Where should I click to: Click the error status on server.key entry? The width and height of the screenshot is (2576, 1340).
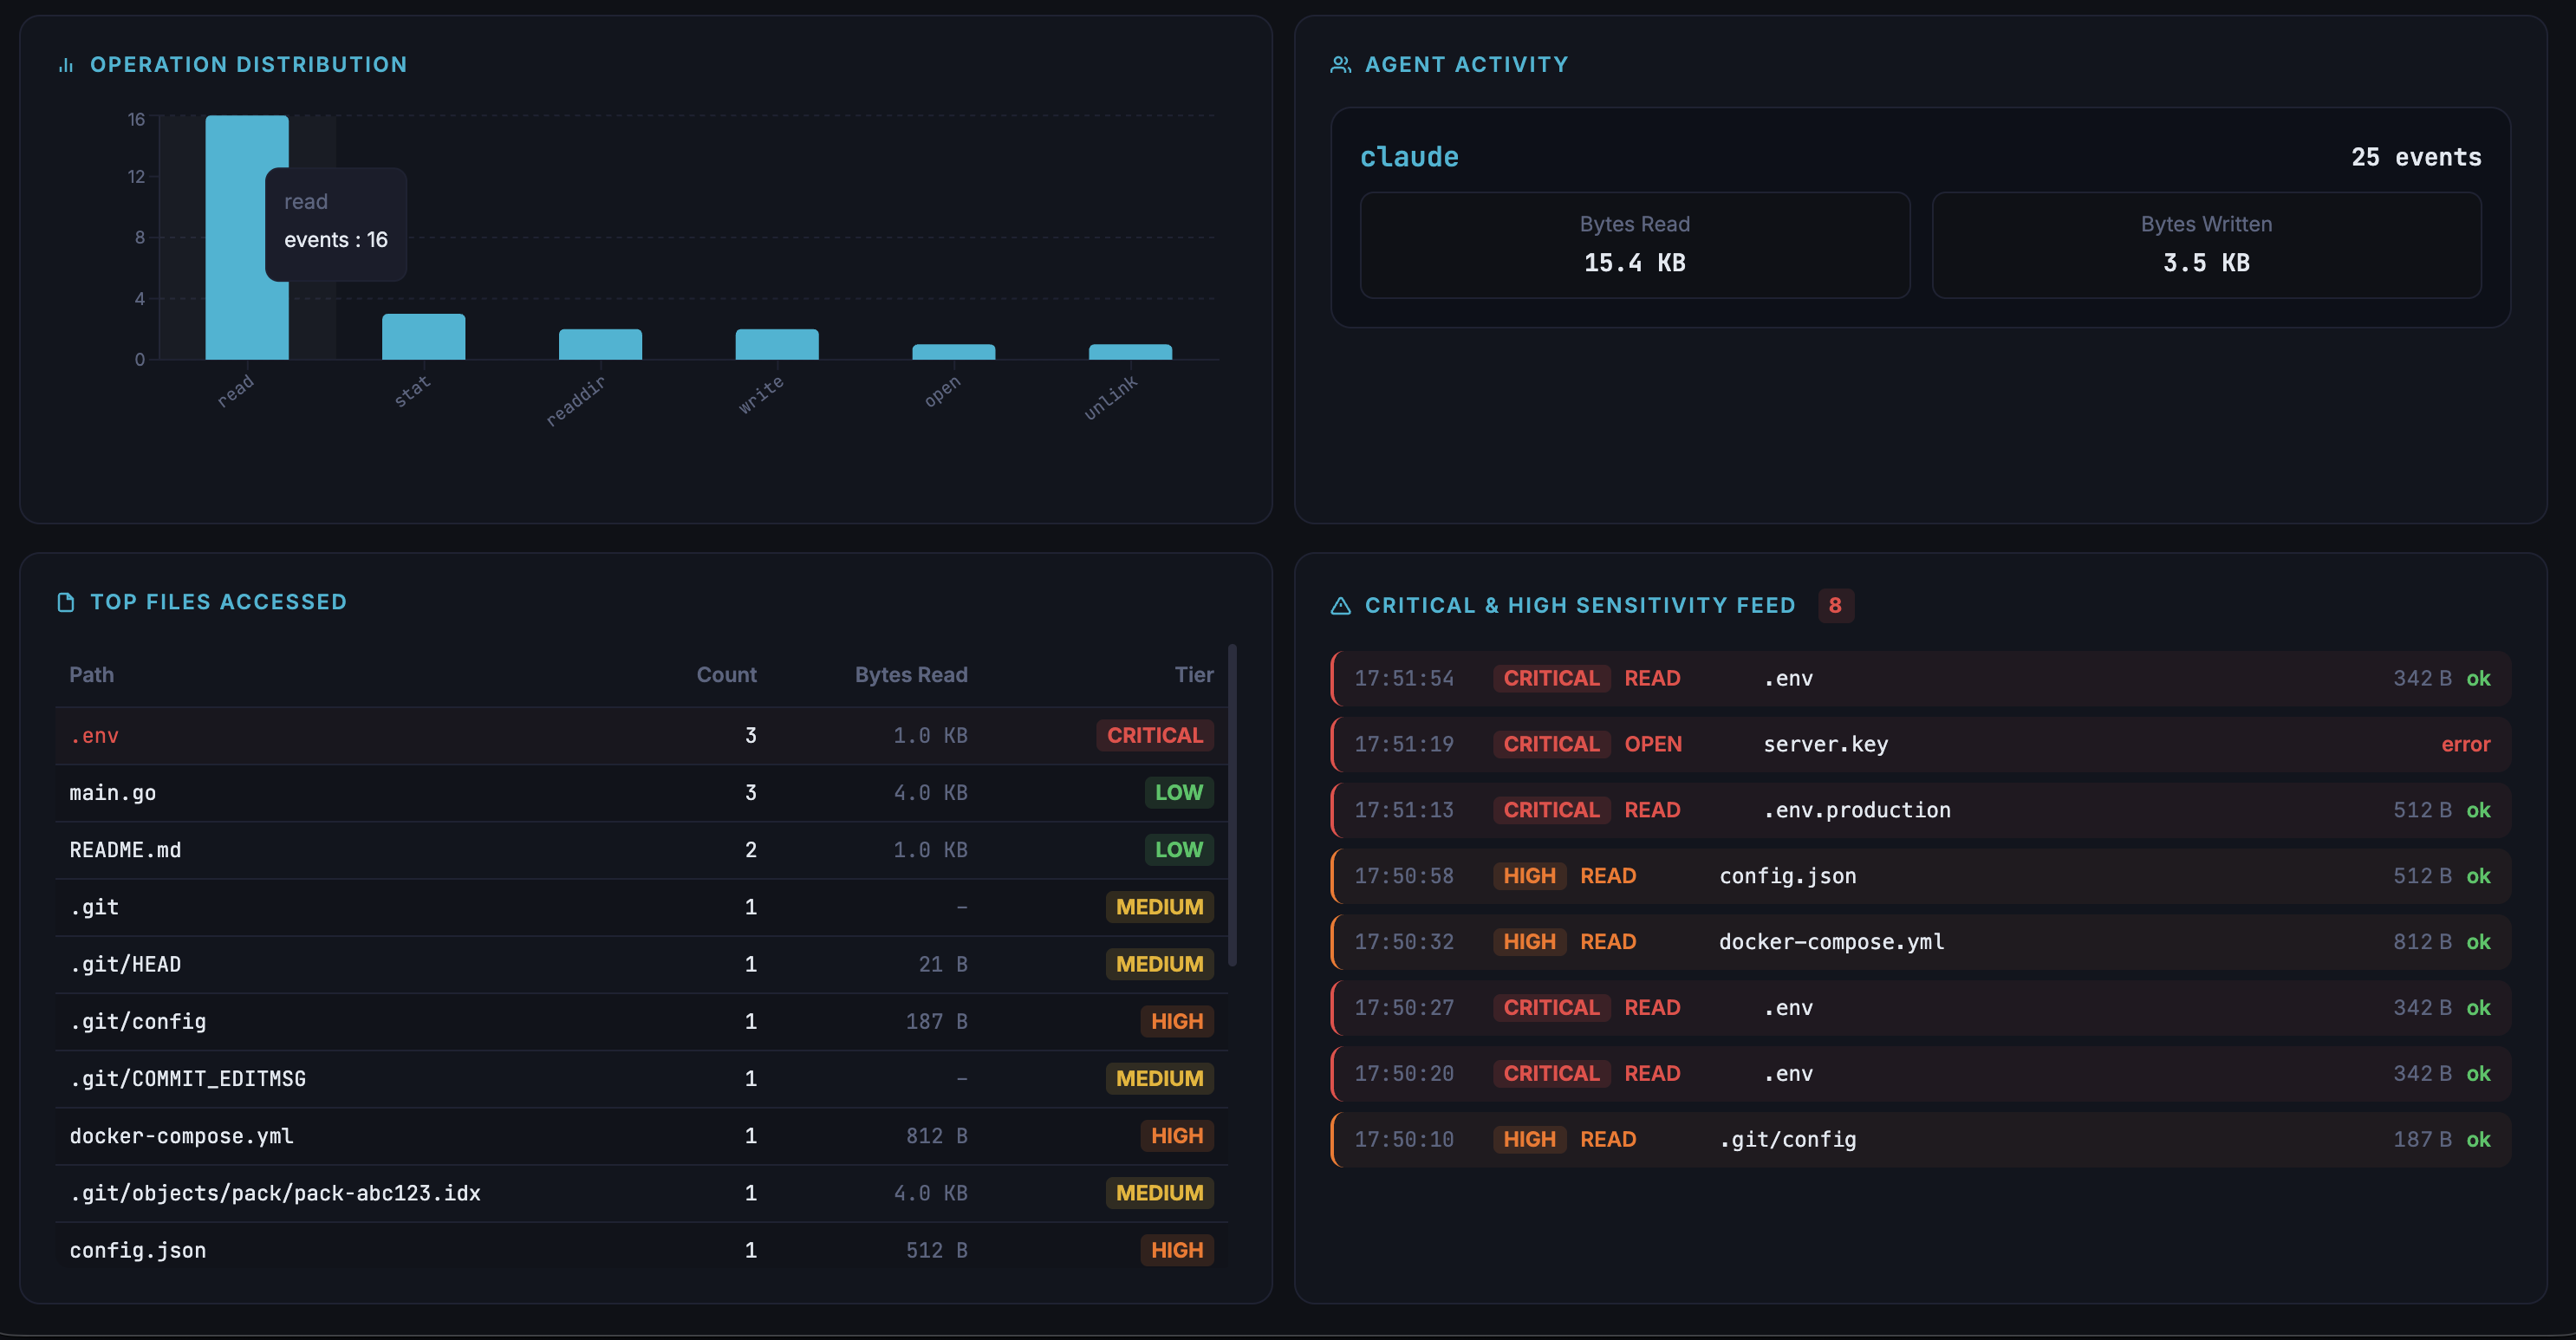(x=2465, y=744)
